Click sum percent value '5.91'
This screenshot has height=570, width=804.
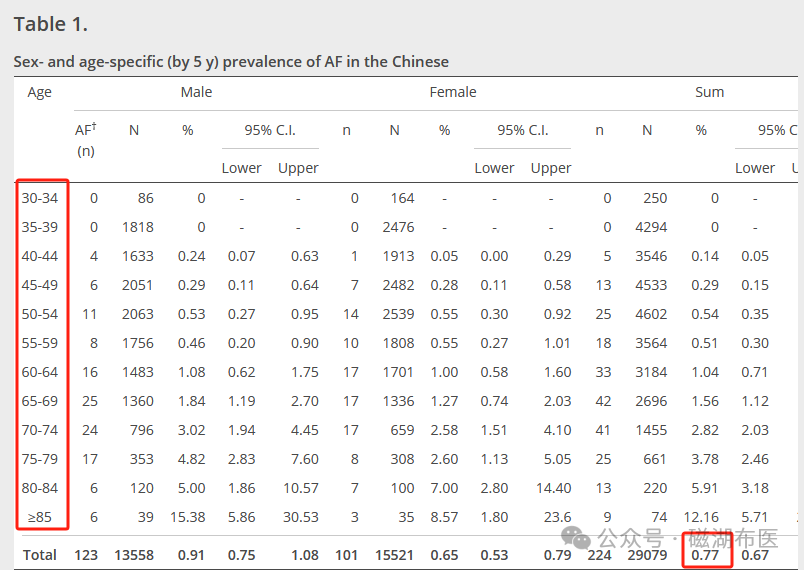click(705, 487)
